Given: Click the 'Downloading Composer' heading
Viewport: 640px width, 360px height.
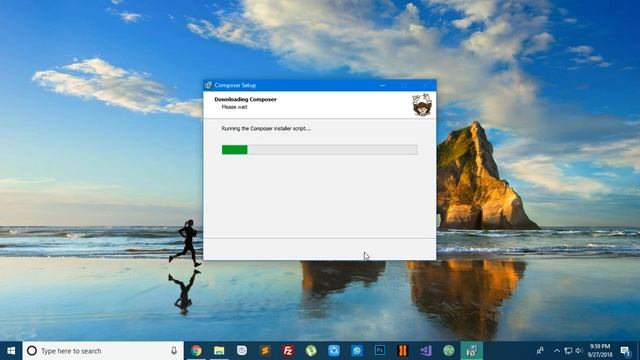Looking at the screenshot, I should click(245, 99).
